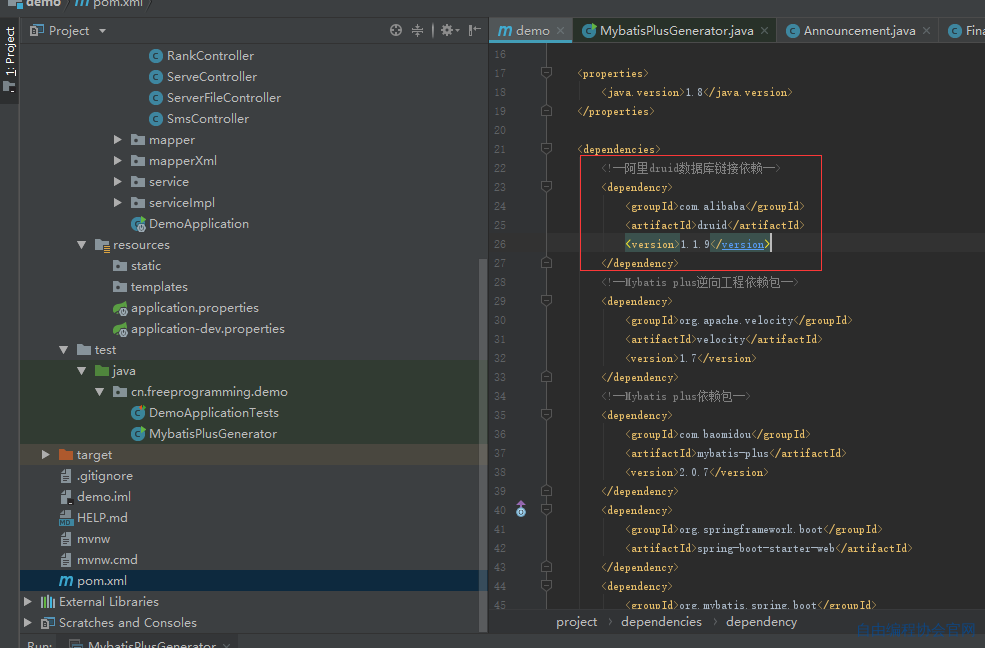The width and height of the screenshot is (985, 648).
Task: Close the Announcement.java tab
Action: pos(927,30)
